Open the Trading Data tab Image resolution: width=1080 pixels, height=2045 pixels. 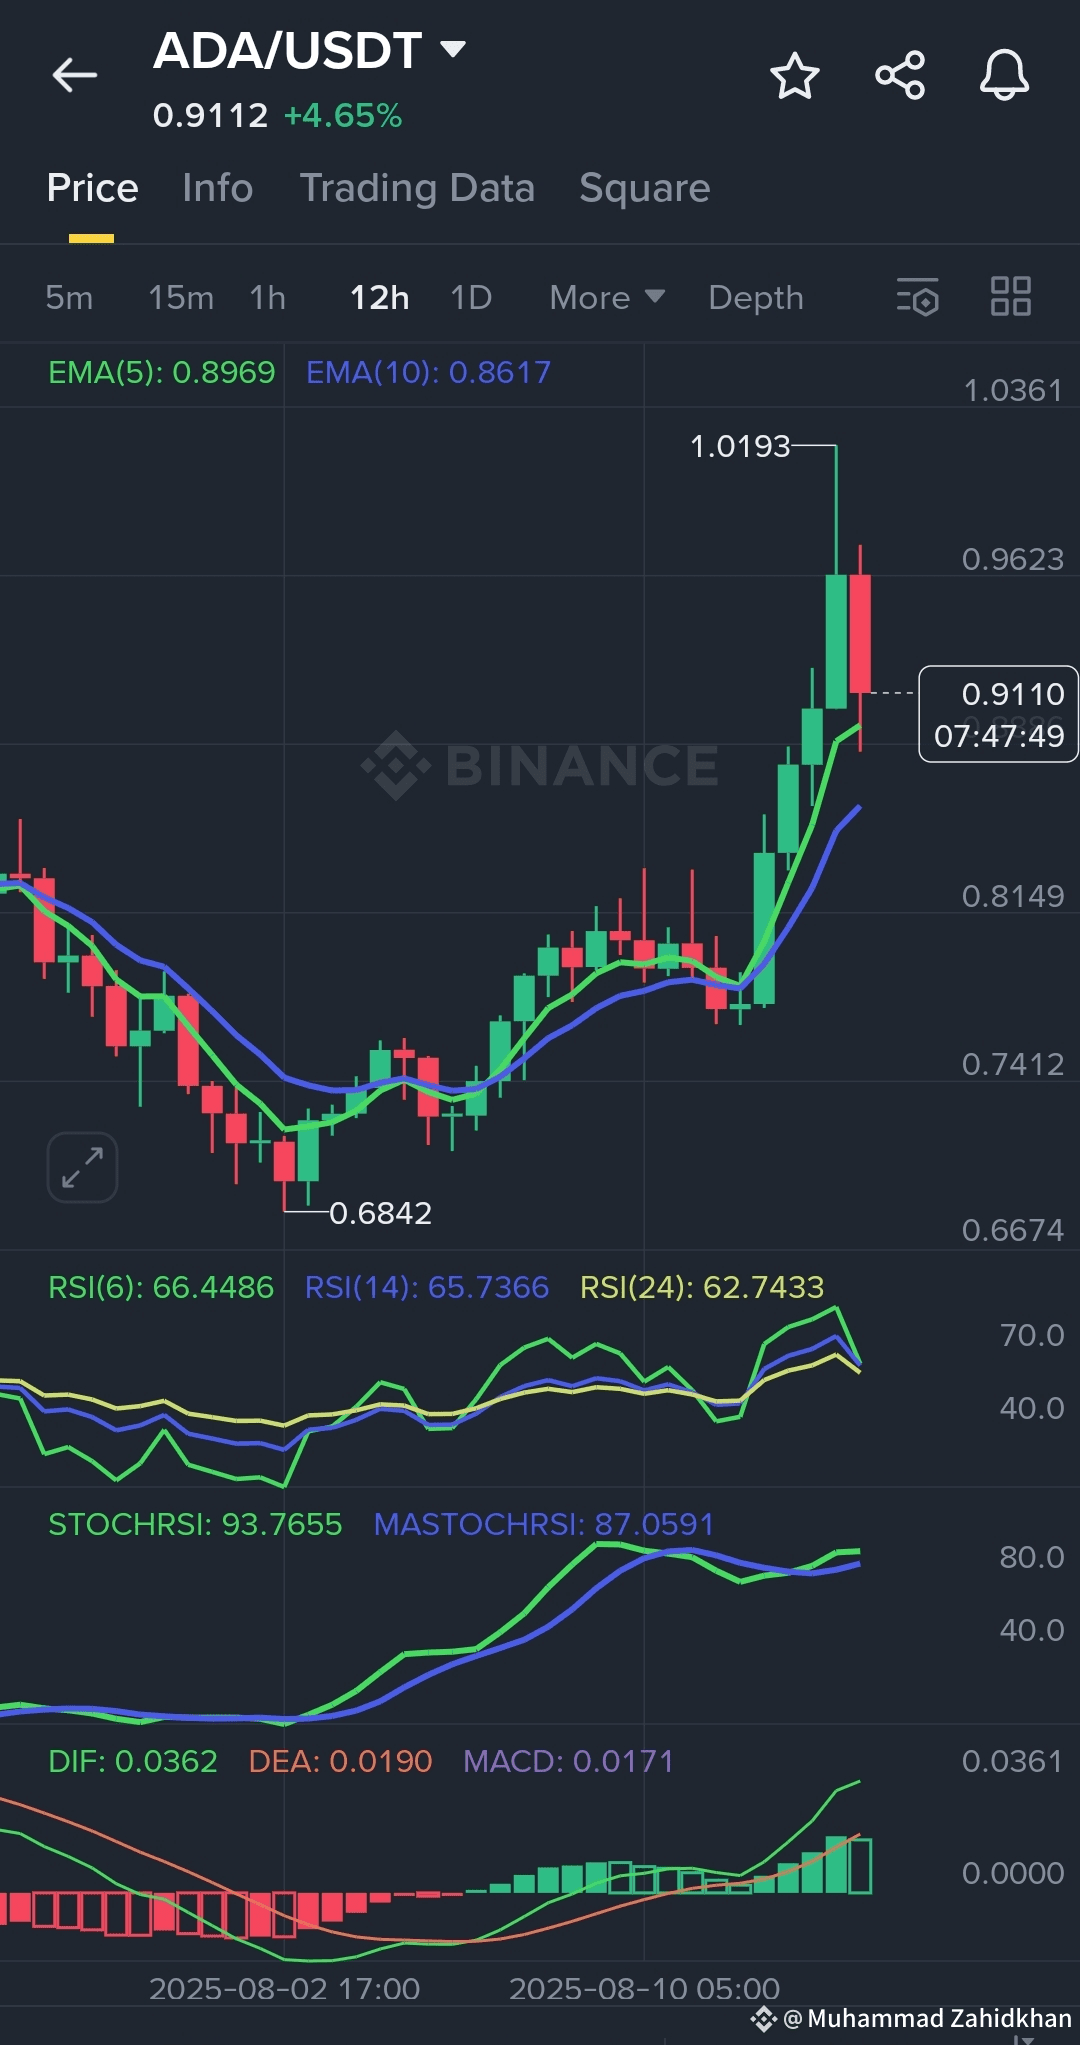(417, 188)
